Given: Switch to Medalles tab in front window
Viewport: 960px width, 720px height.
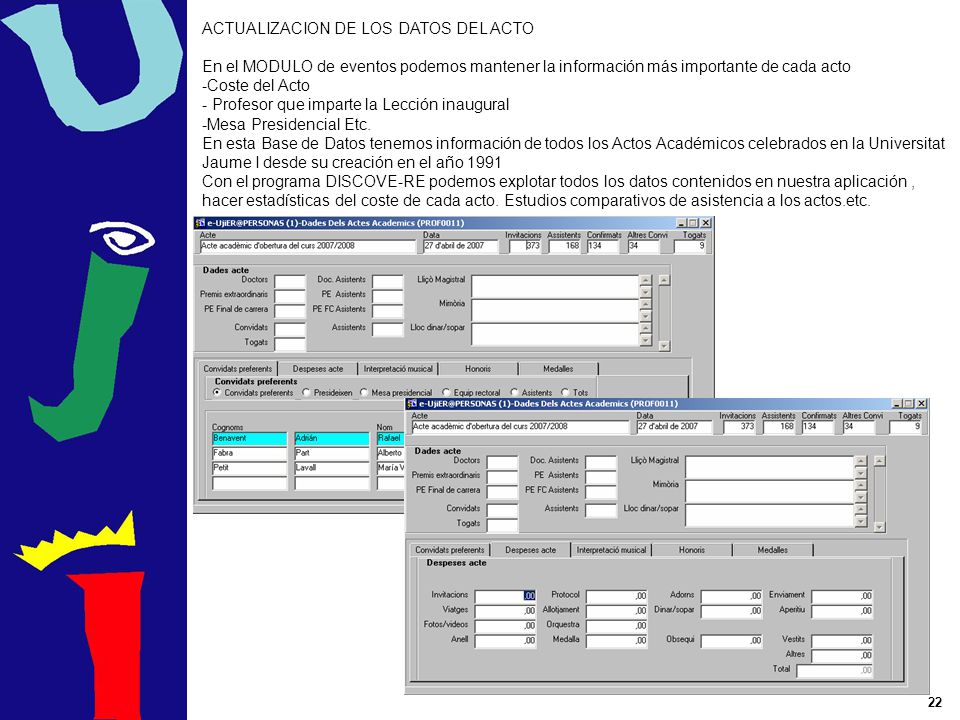Looking at the screenshot, I should 773,550.
